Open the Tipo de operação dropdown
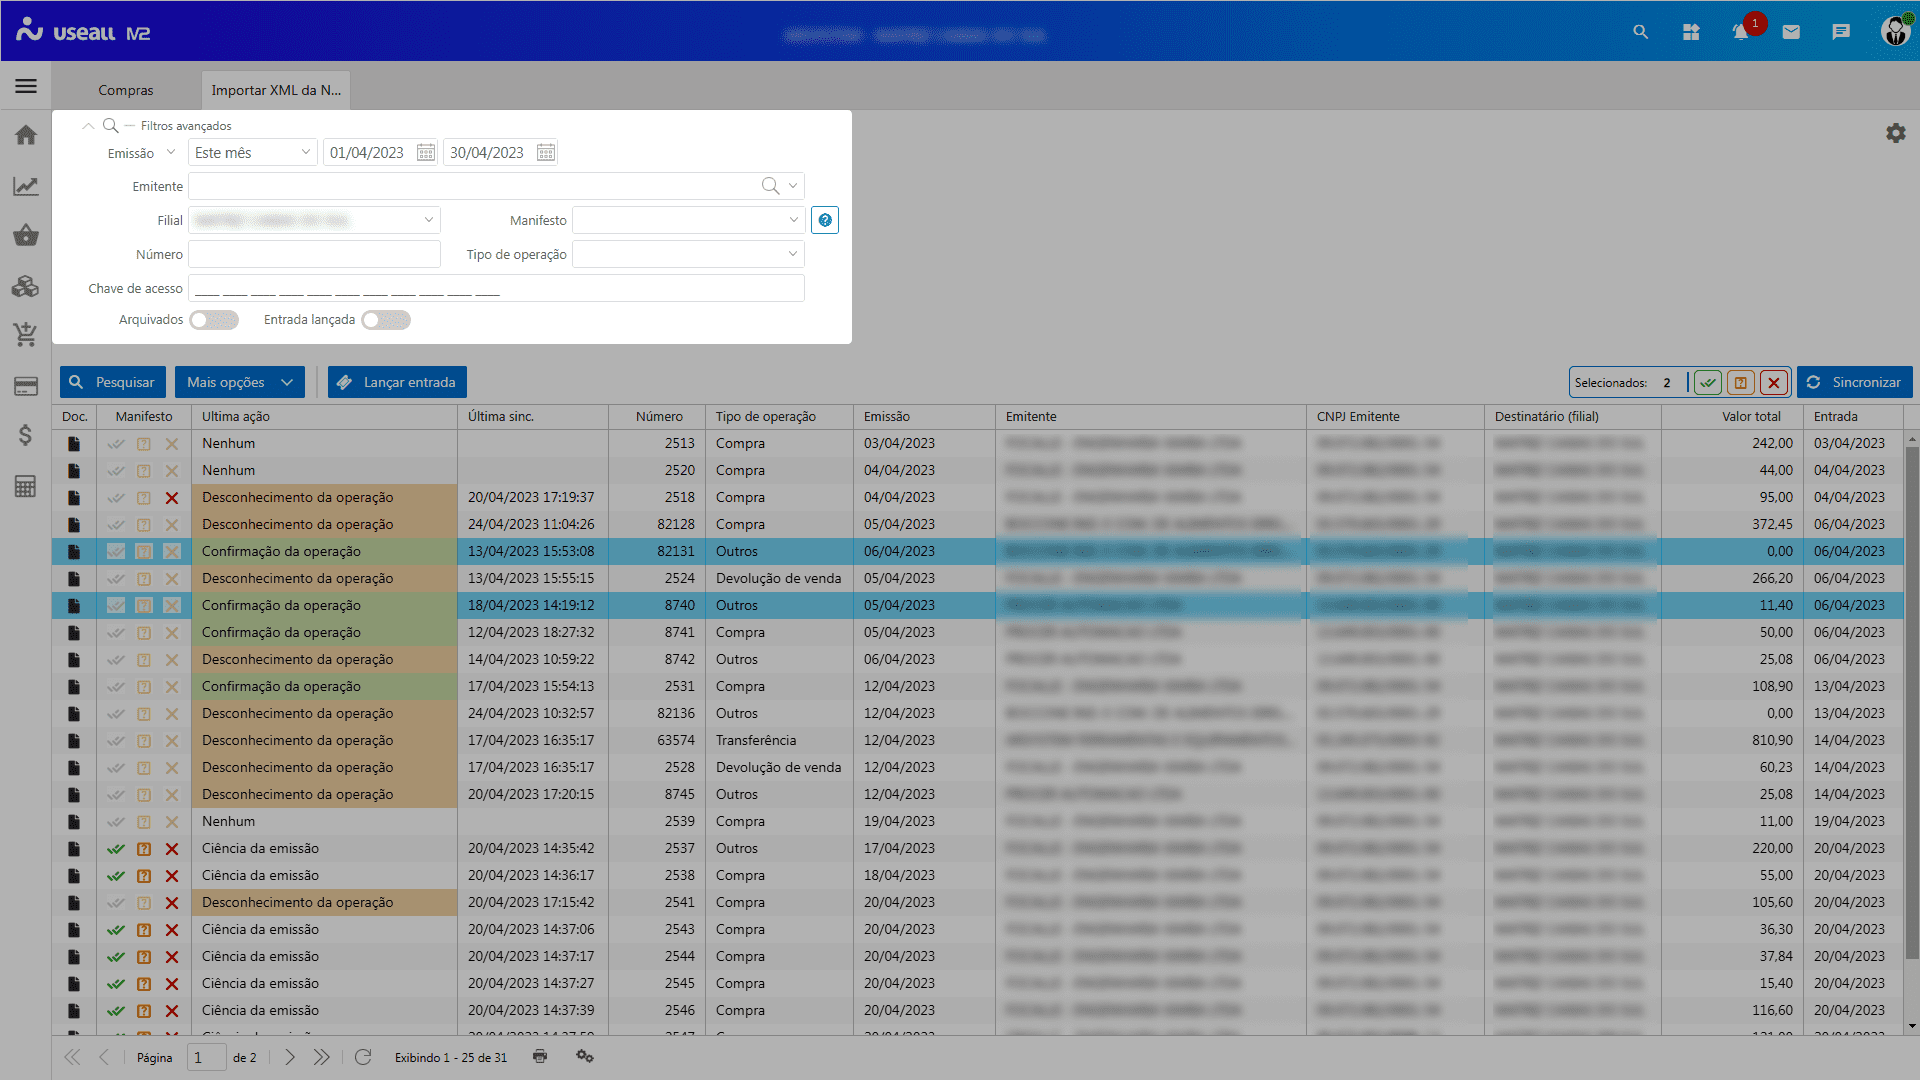Viewport: 1920px width, 1080px height. [688, 254]
